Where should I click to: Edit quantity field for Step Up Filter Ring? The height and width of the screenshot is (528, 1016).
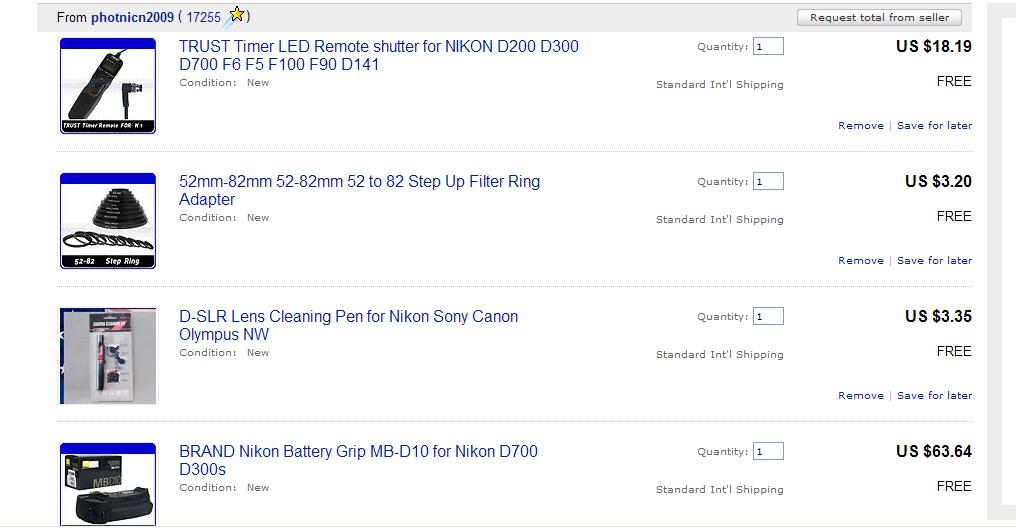(768, 181)
